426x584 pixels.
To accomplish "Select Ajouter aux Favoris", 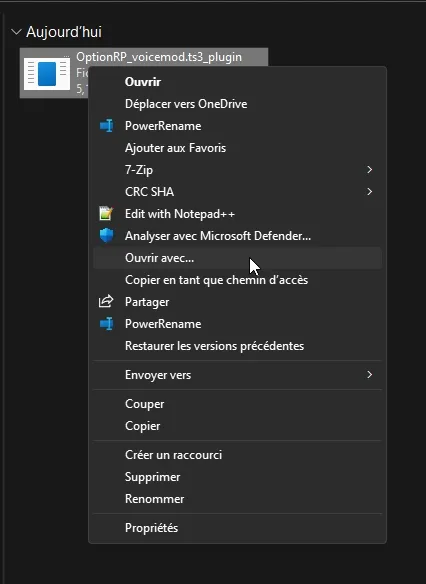I will click(237, 148).
